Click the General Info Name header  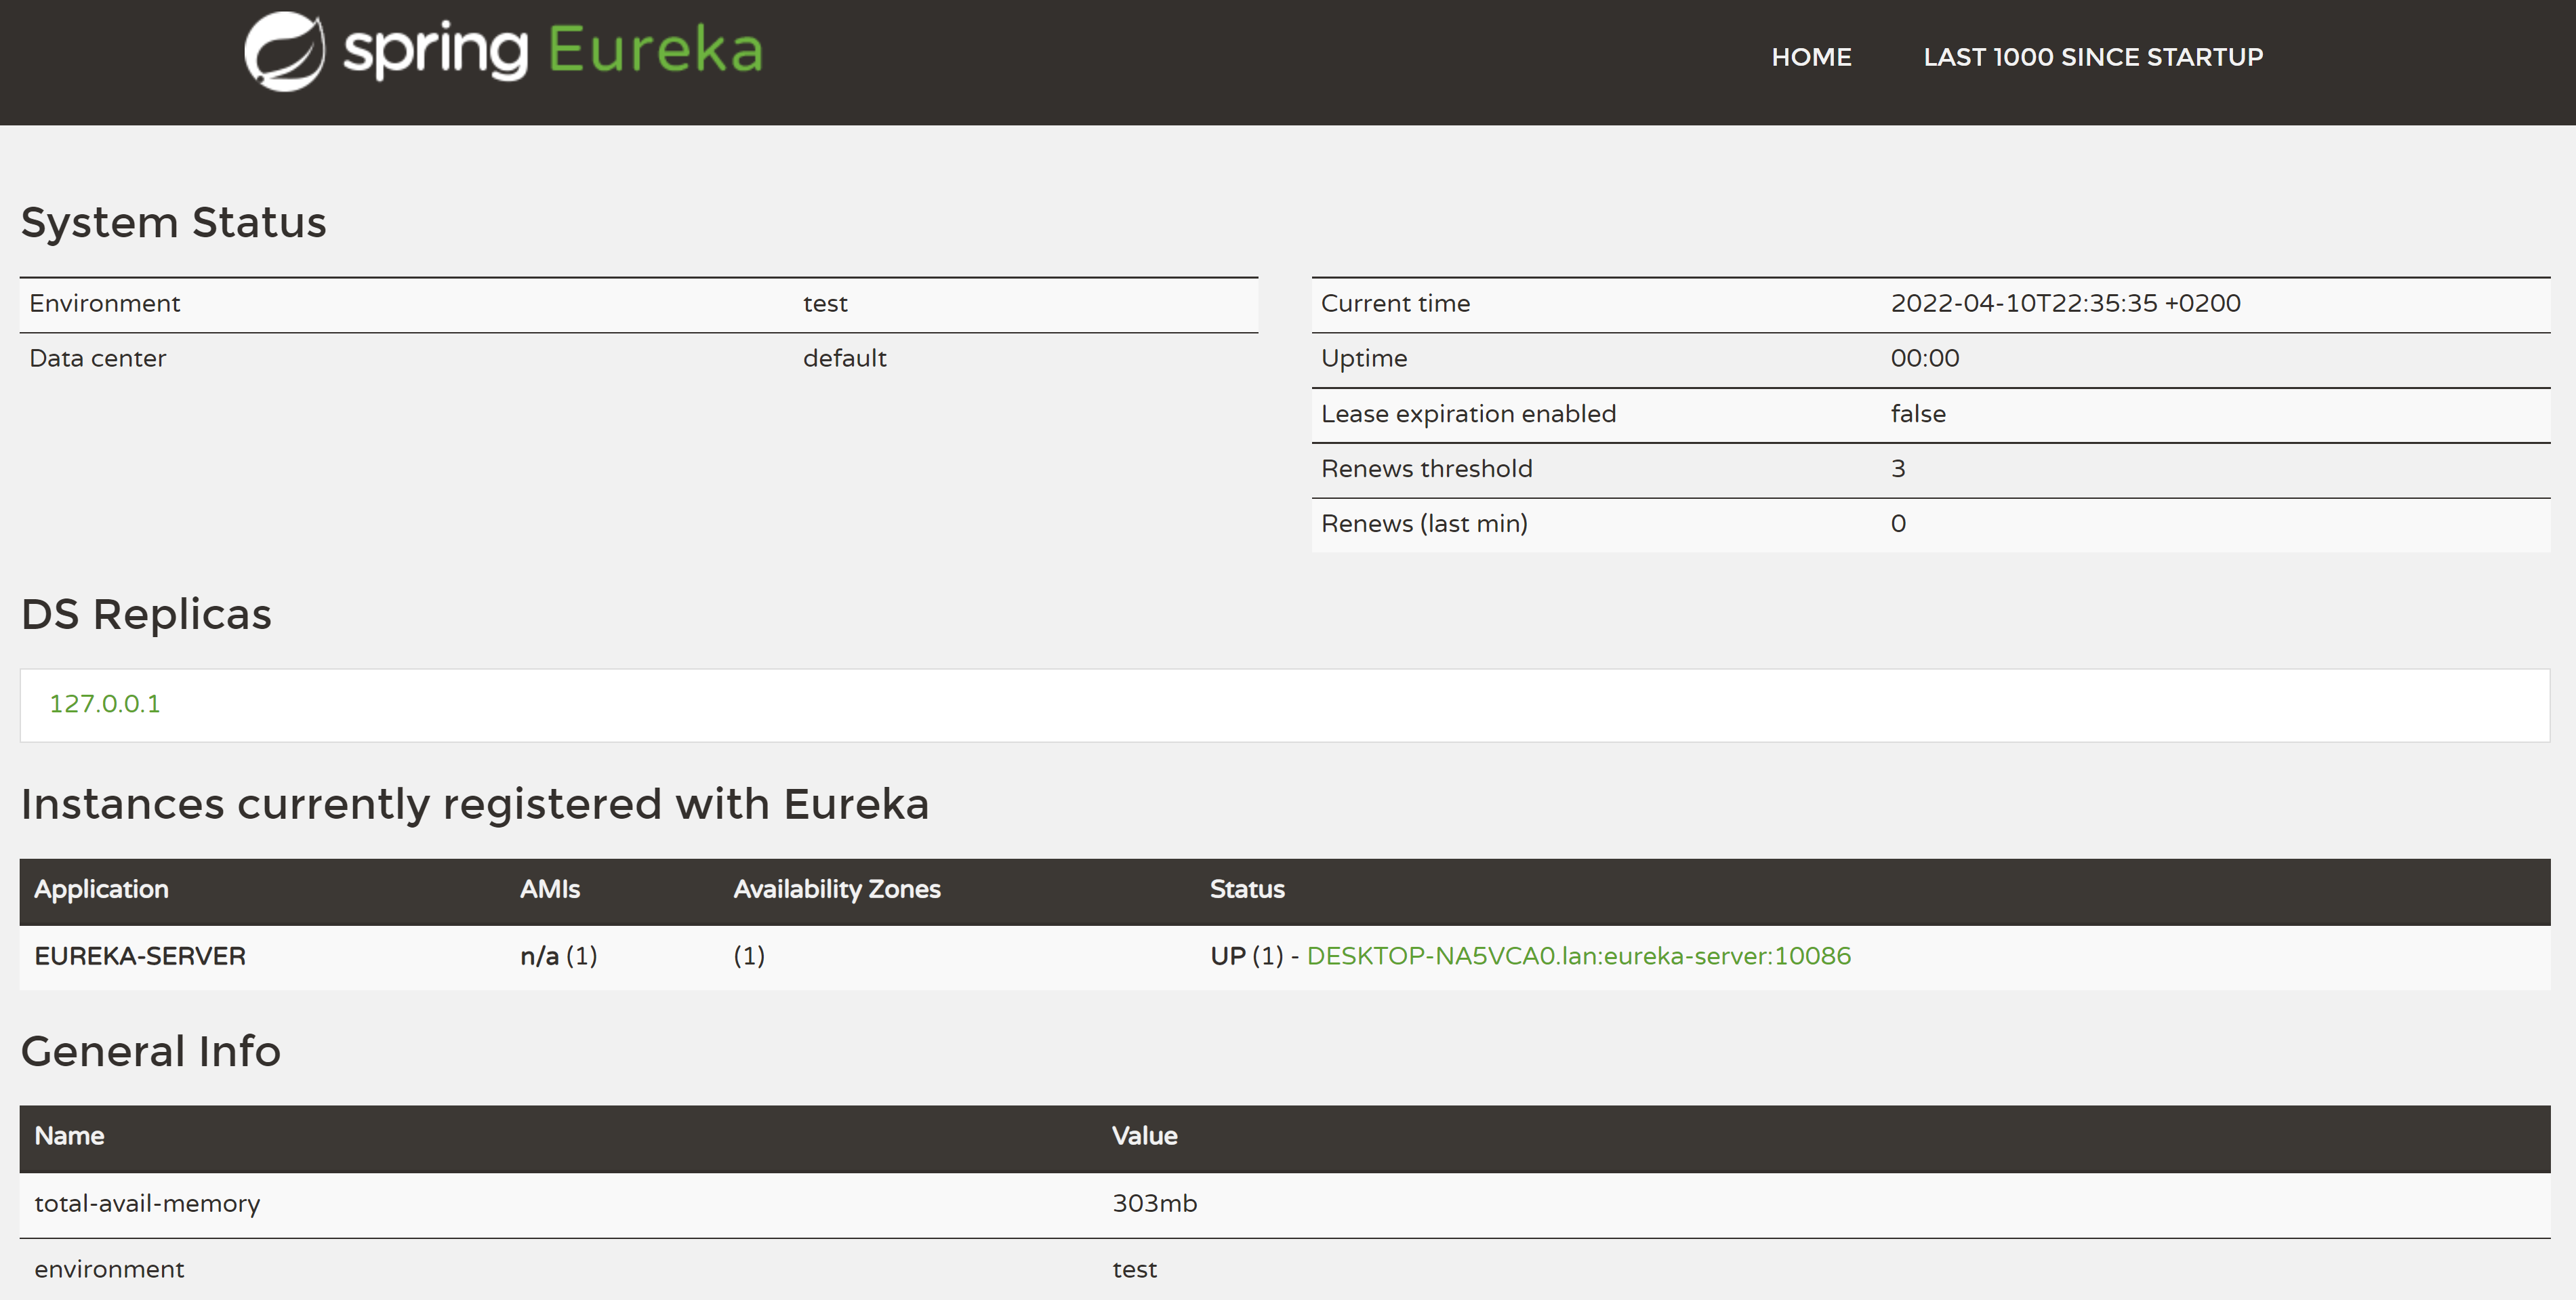coord(69,1136)
